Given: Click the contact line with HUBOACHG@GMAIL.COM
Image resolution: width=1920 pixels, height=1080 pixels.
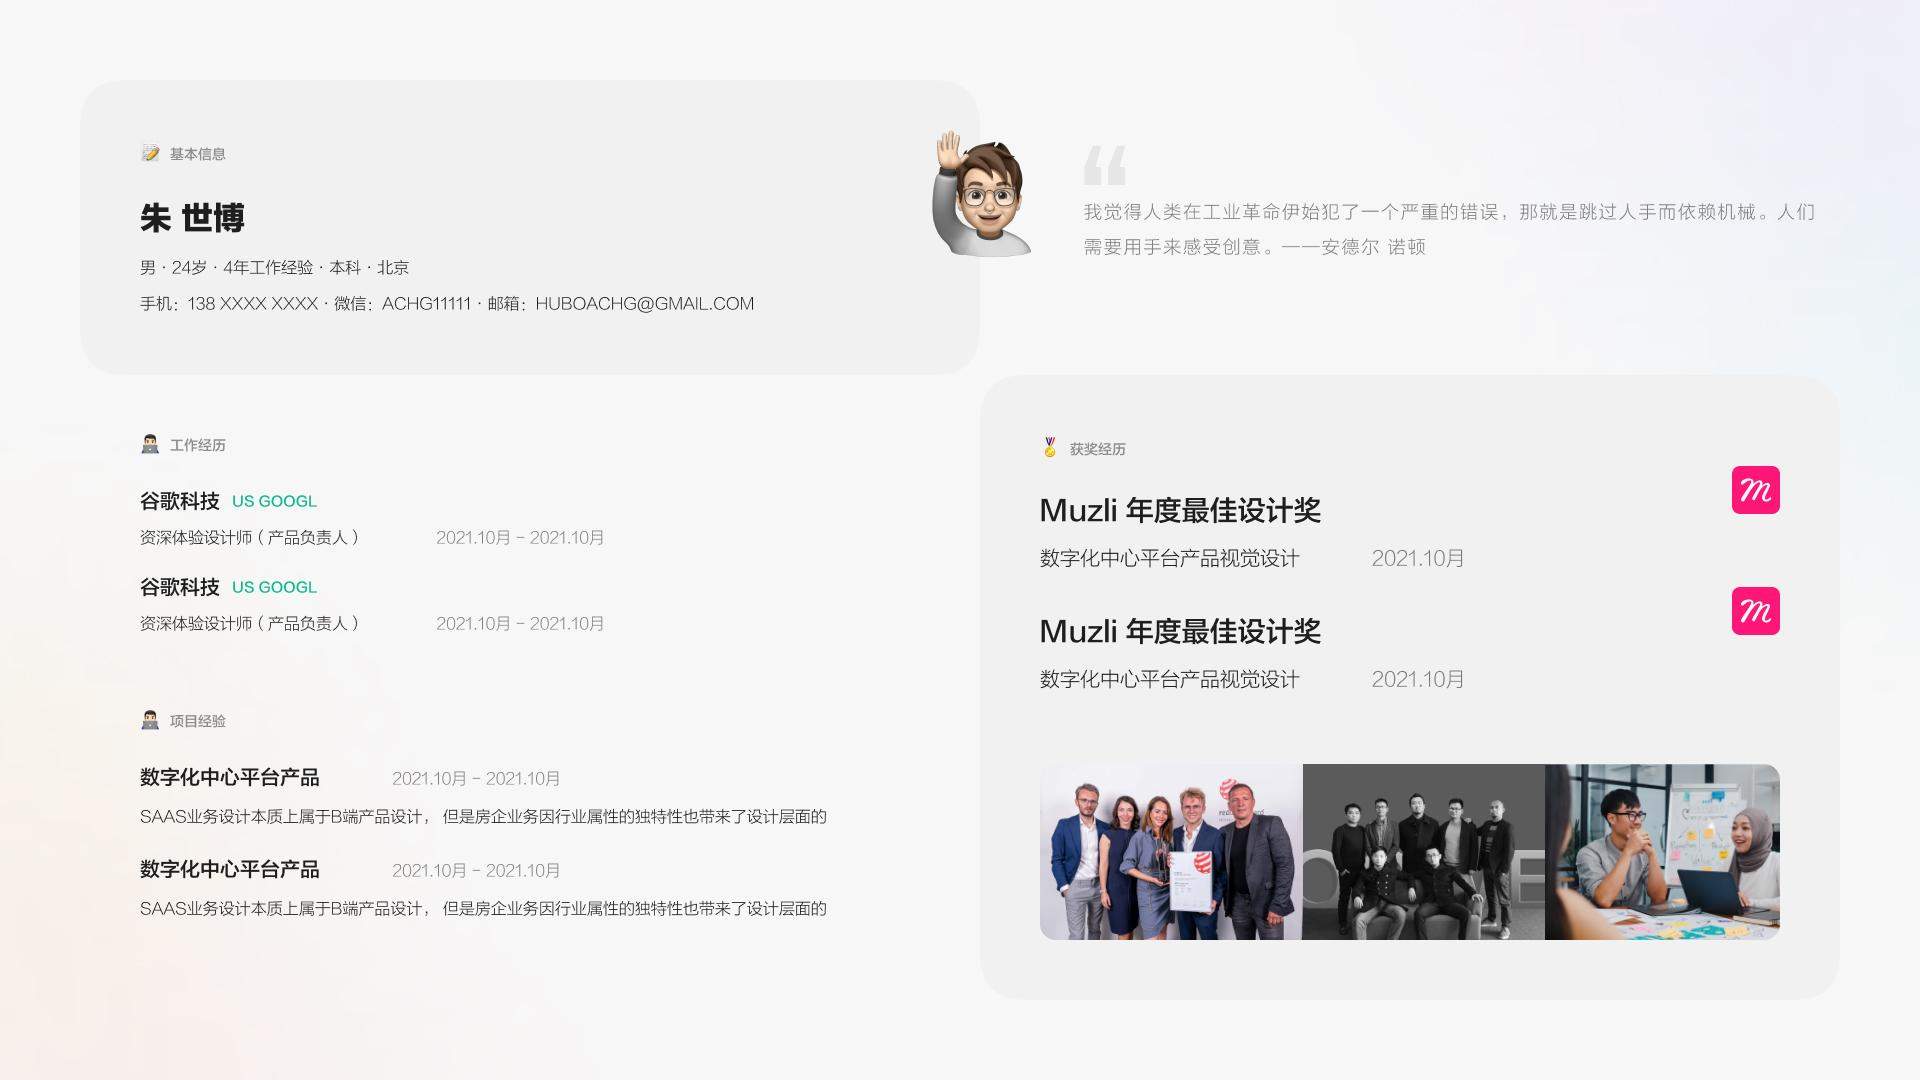Looking at the screenshot, I should coord(447,303).
